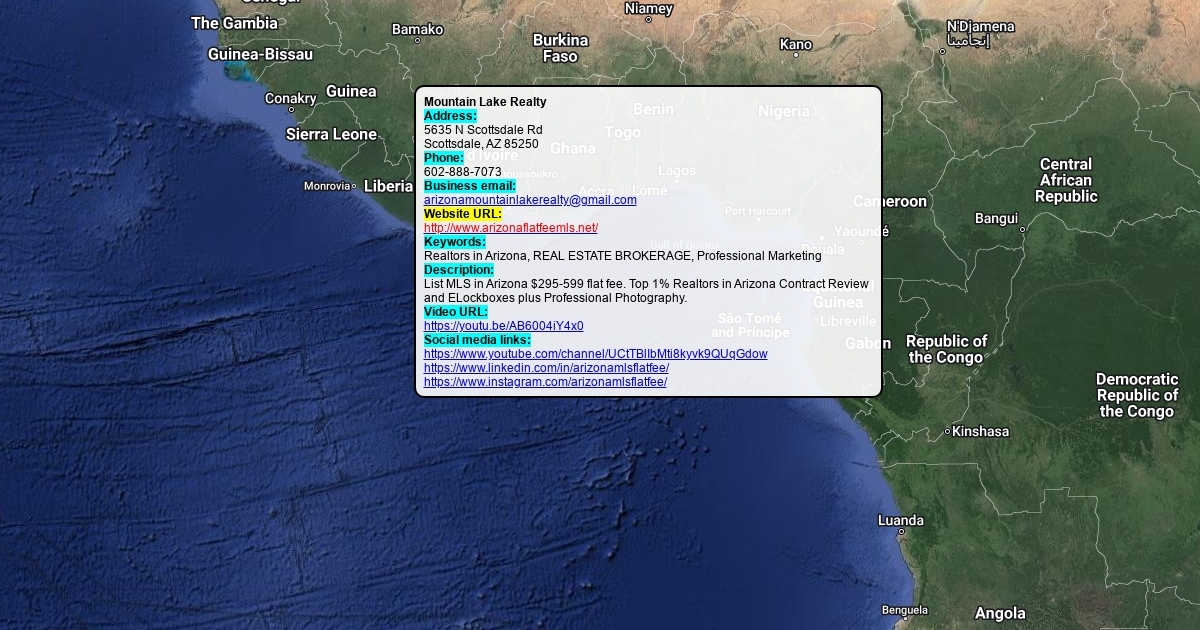Click the N'Djamena city label on map
Image resolution: width=1200 pixels, height=630 pixels.
981,27
